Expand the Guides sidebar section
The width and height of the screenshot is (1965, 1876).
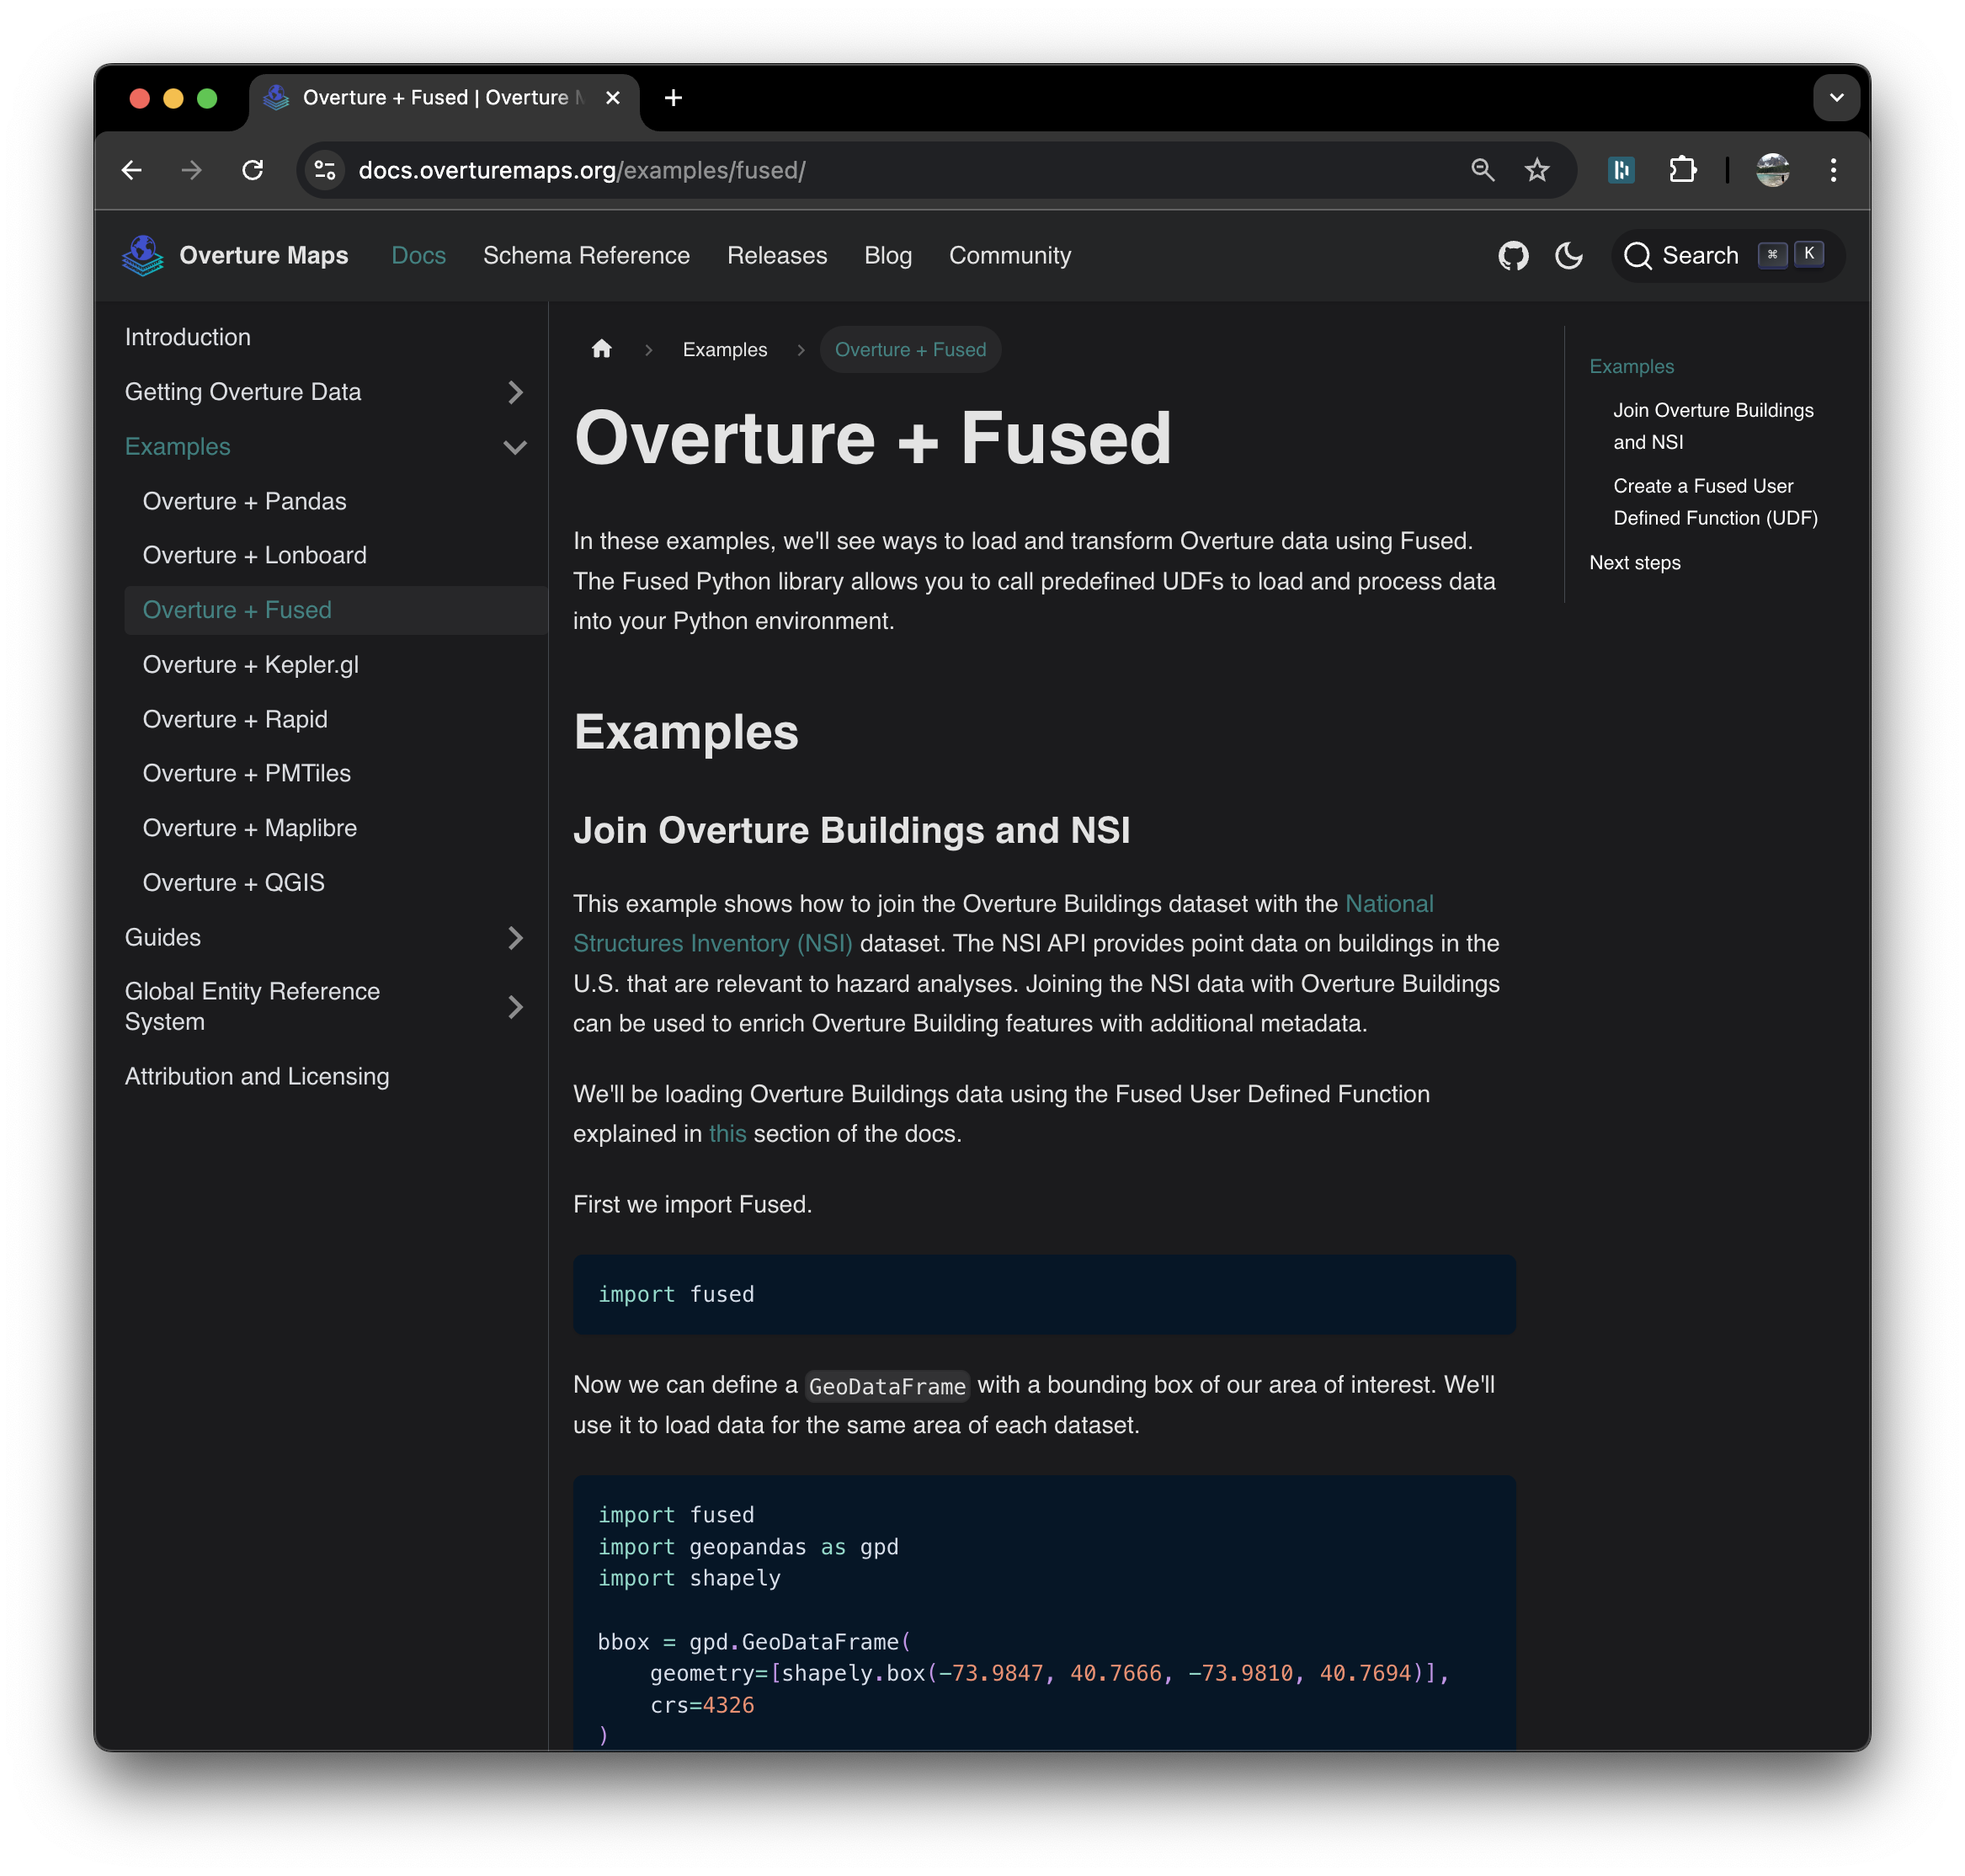[x=515, y=937]
